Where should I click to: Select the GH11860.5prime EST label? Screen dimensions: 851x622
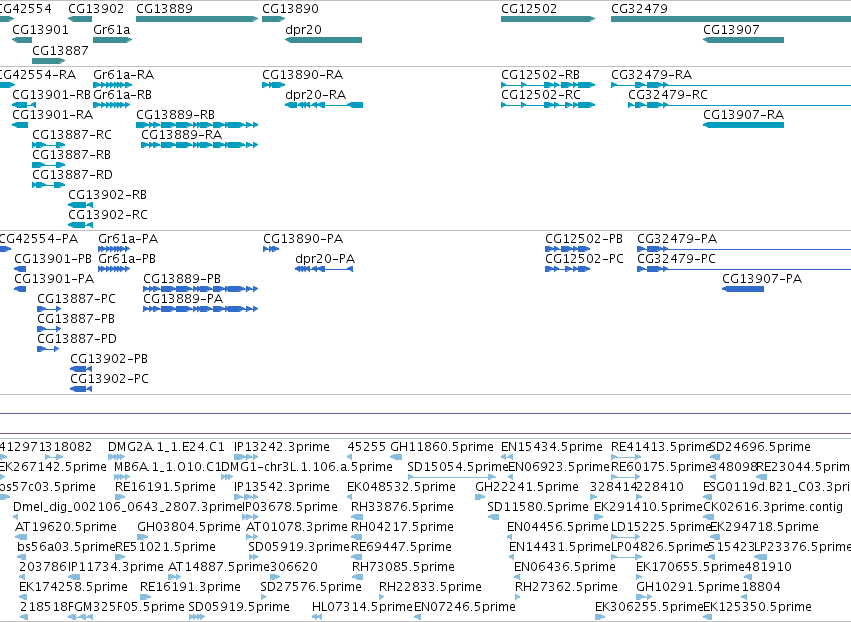point(442,447)
